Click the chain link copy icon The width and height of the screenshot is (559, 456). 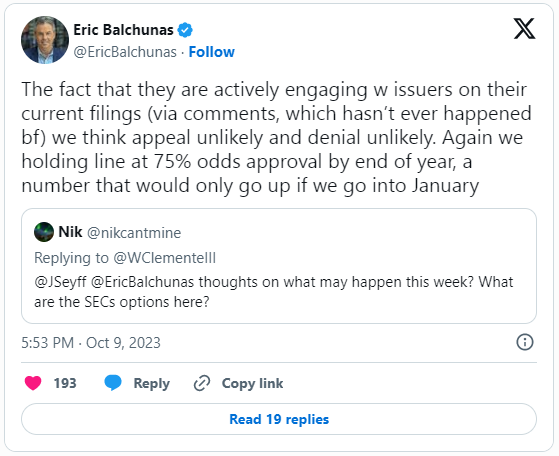click(x=202, y=383)
